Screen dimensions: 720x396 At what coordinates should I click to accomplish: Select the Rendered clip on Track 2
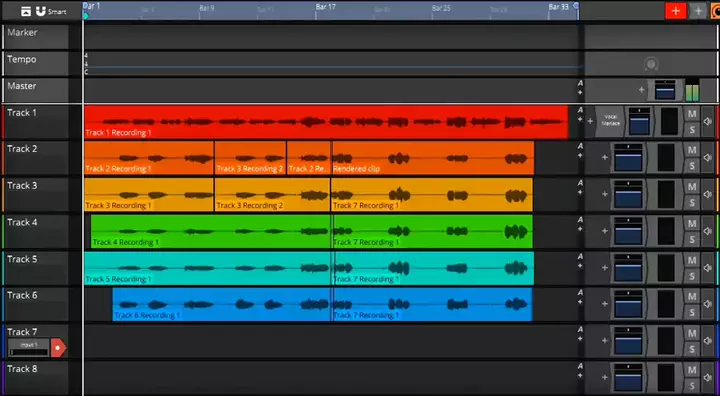[433, 158]
